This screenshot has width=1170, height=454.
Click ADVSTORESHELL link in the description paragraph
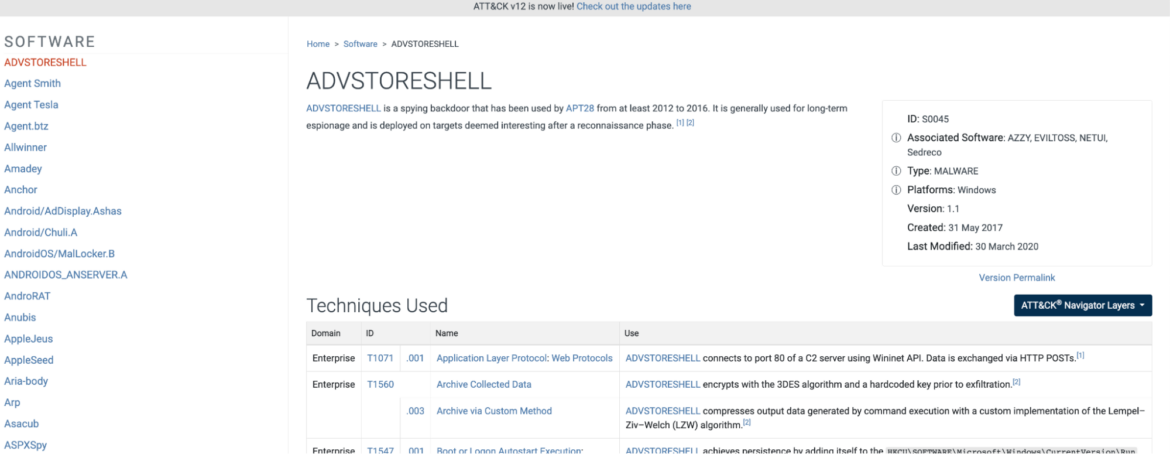pyautogui.click(x=344, y=108)
